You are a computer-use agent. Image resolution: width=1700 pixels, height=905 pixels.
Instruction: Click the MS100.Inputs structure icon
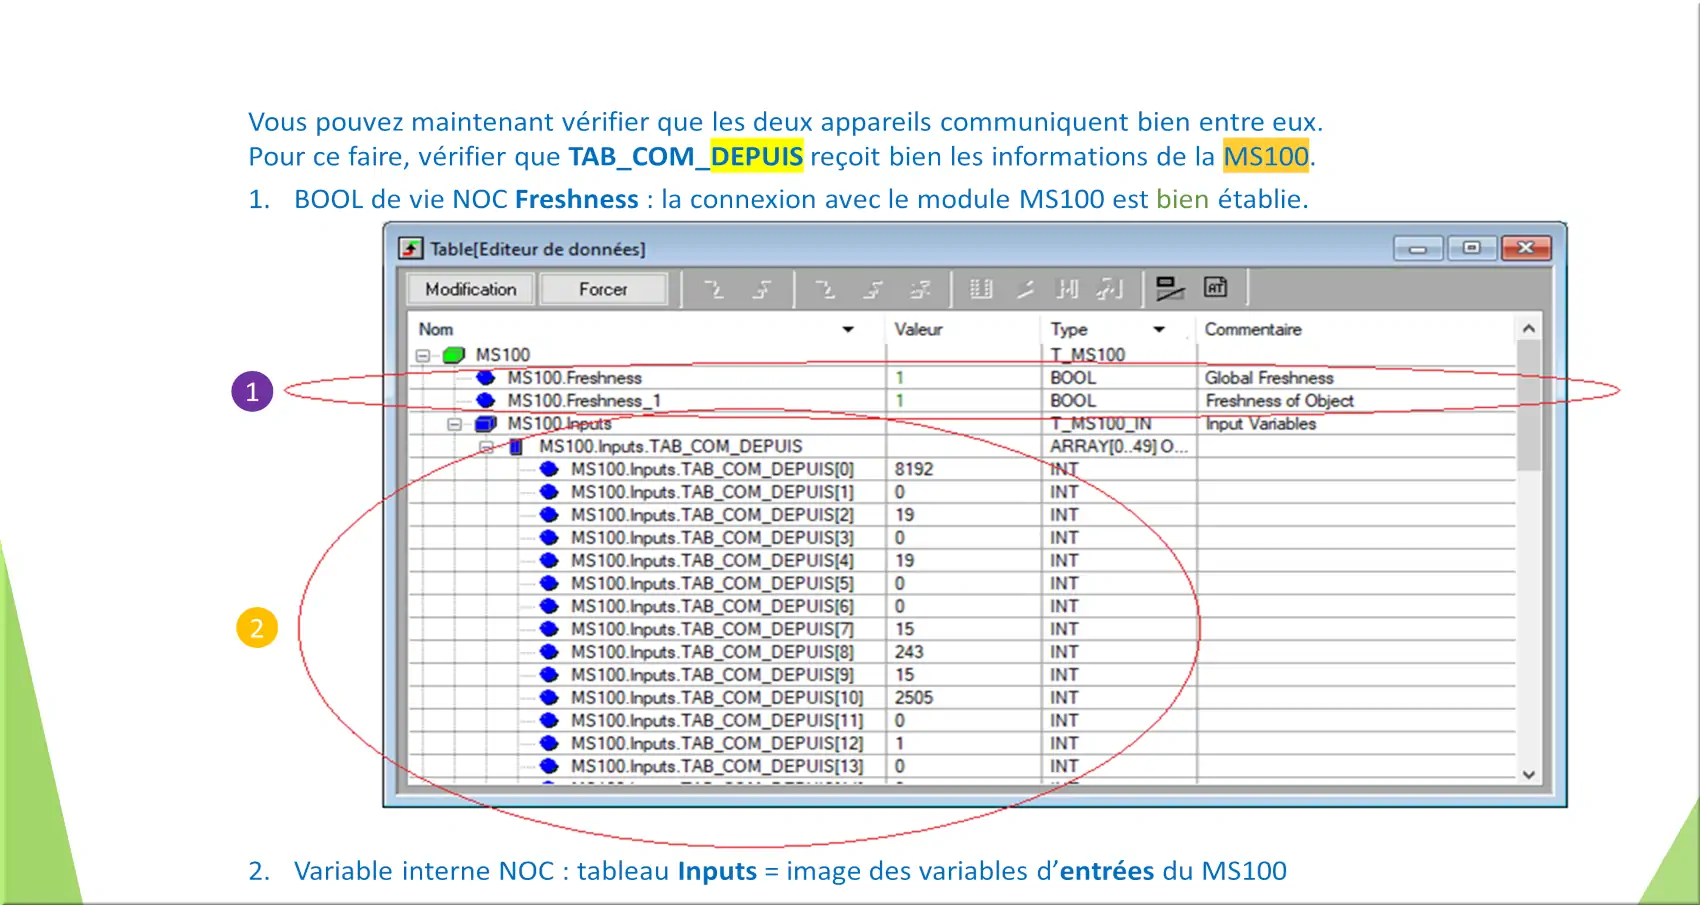coord(486,424)
